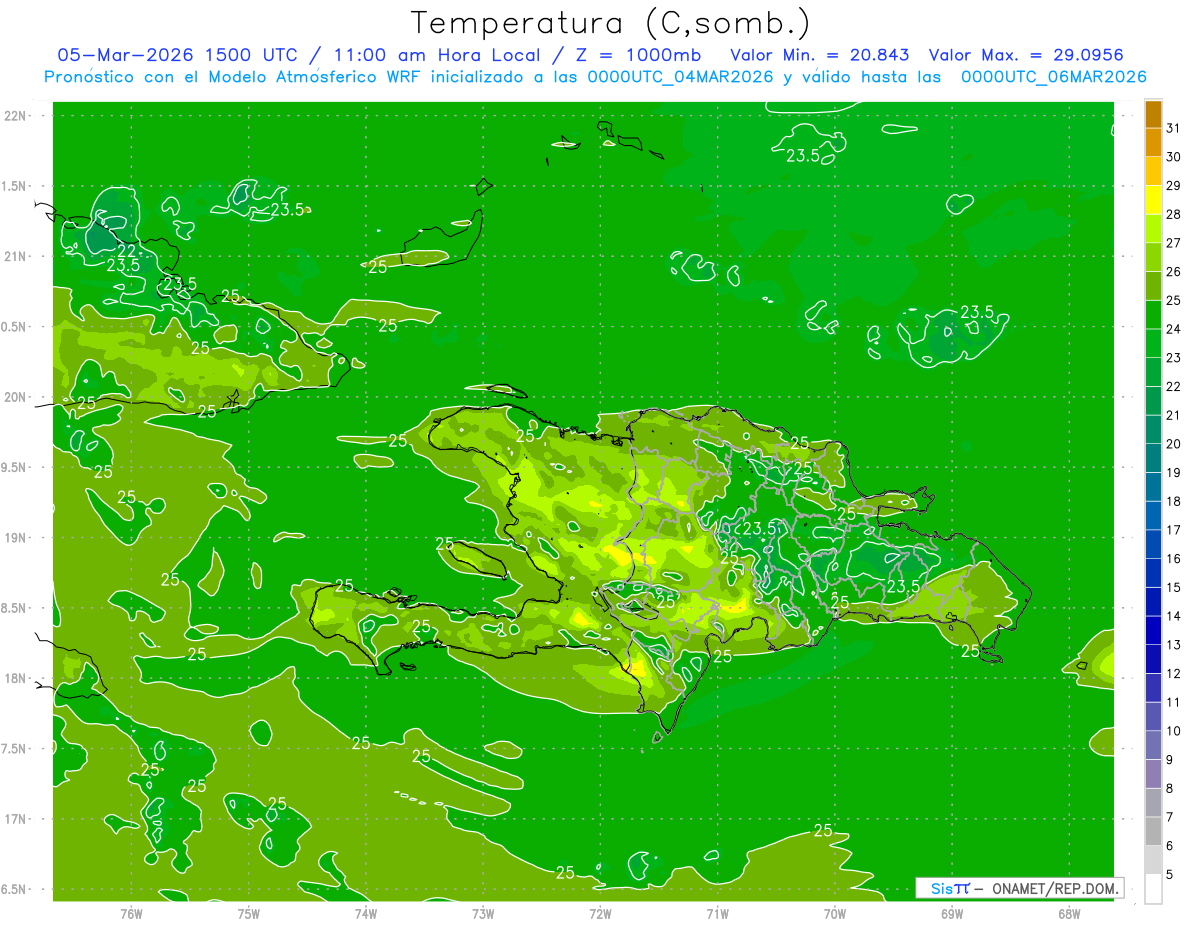Click the valid-until time '0000UTC_06MAR2026'
The image size is (1200, 927).
click(1053, 77)
